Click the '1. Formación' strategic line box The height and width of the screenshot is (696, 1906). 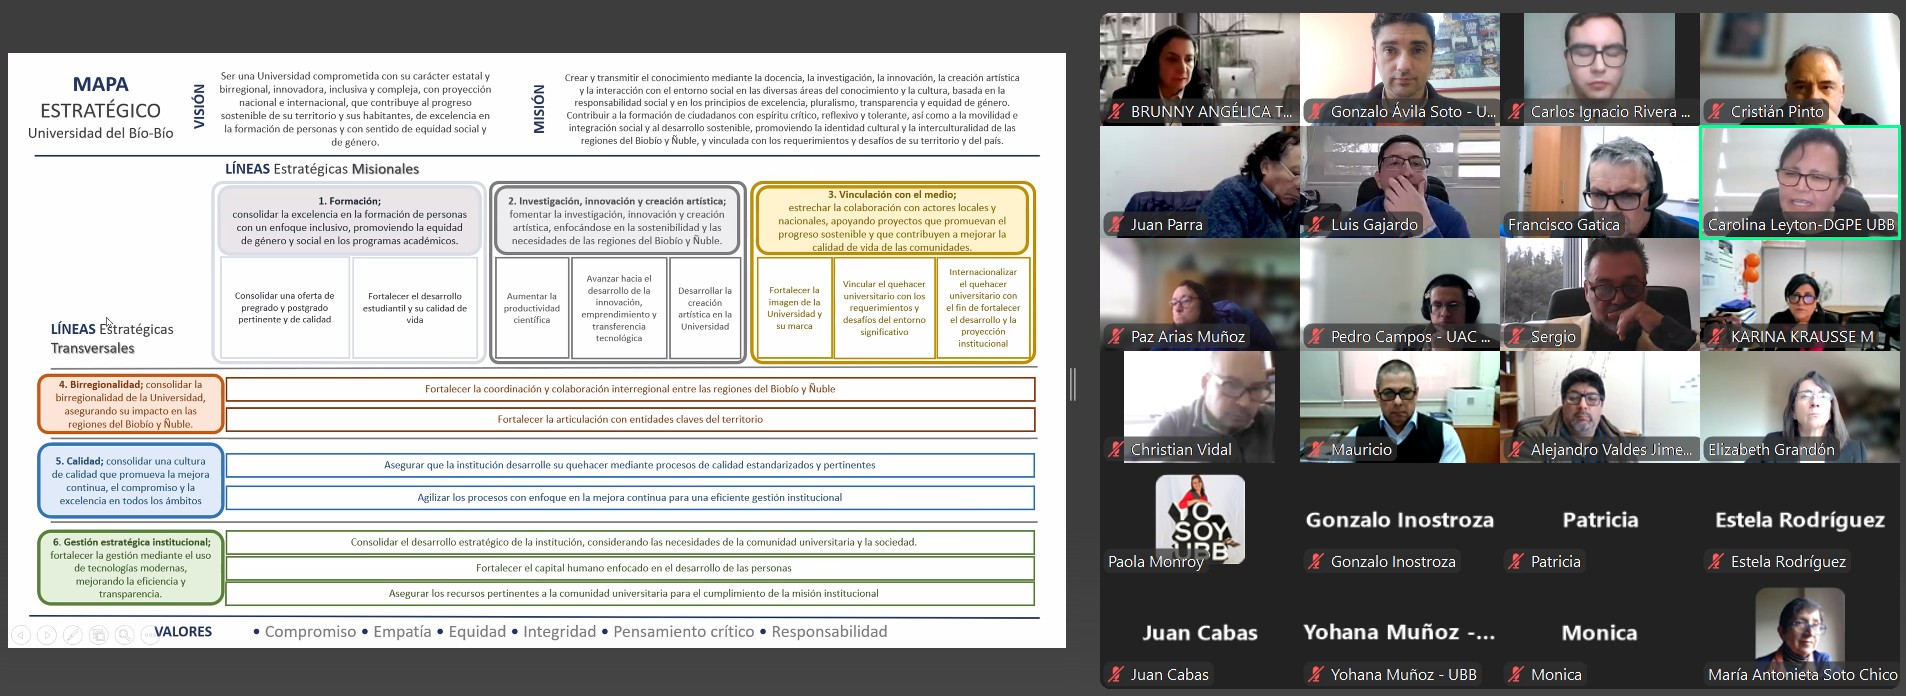click(349, 220)
